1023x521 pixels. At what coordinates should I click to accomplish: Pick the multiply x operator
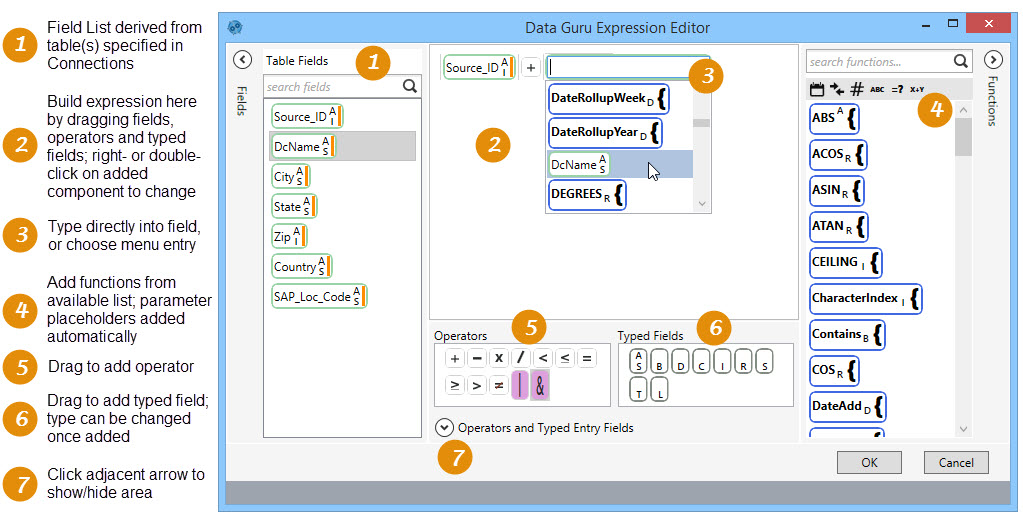click(498, 358)
